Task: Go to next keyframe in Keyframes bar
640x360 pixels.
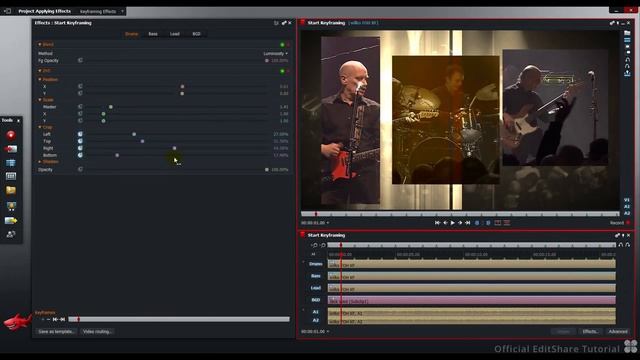Action: [x=62, y=319]
